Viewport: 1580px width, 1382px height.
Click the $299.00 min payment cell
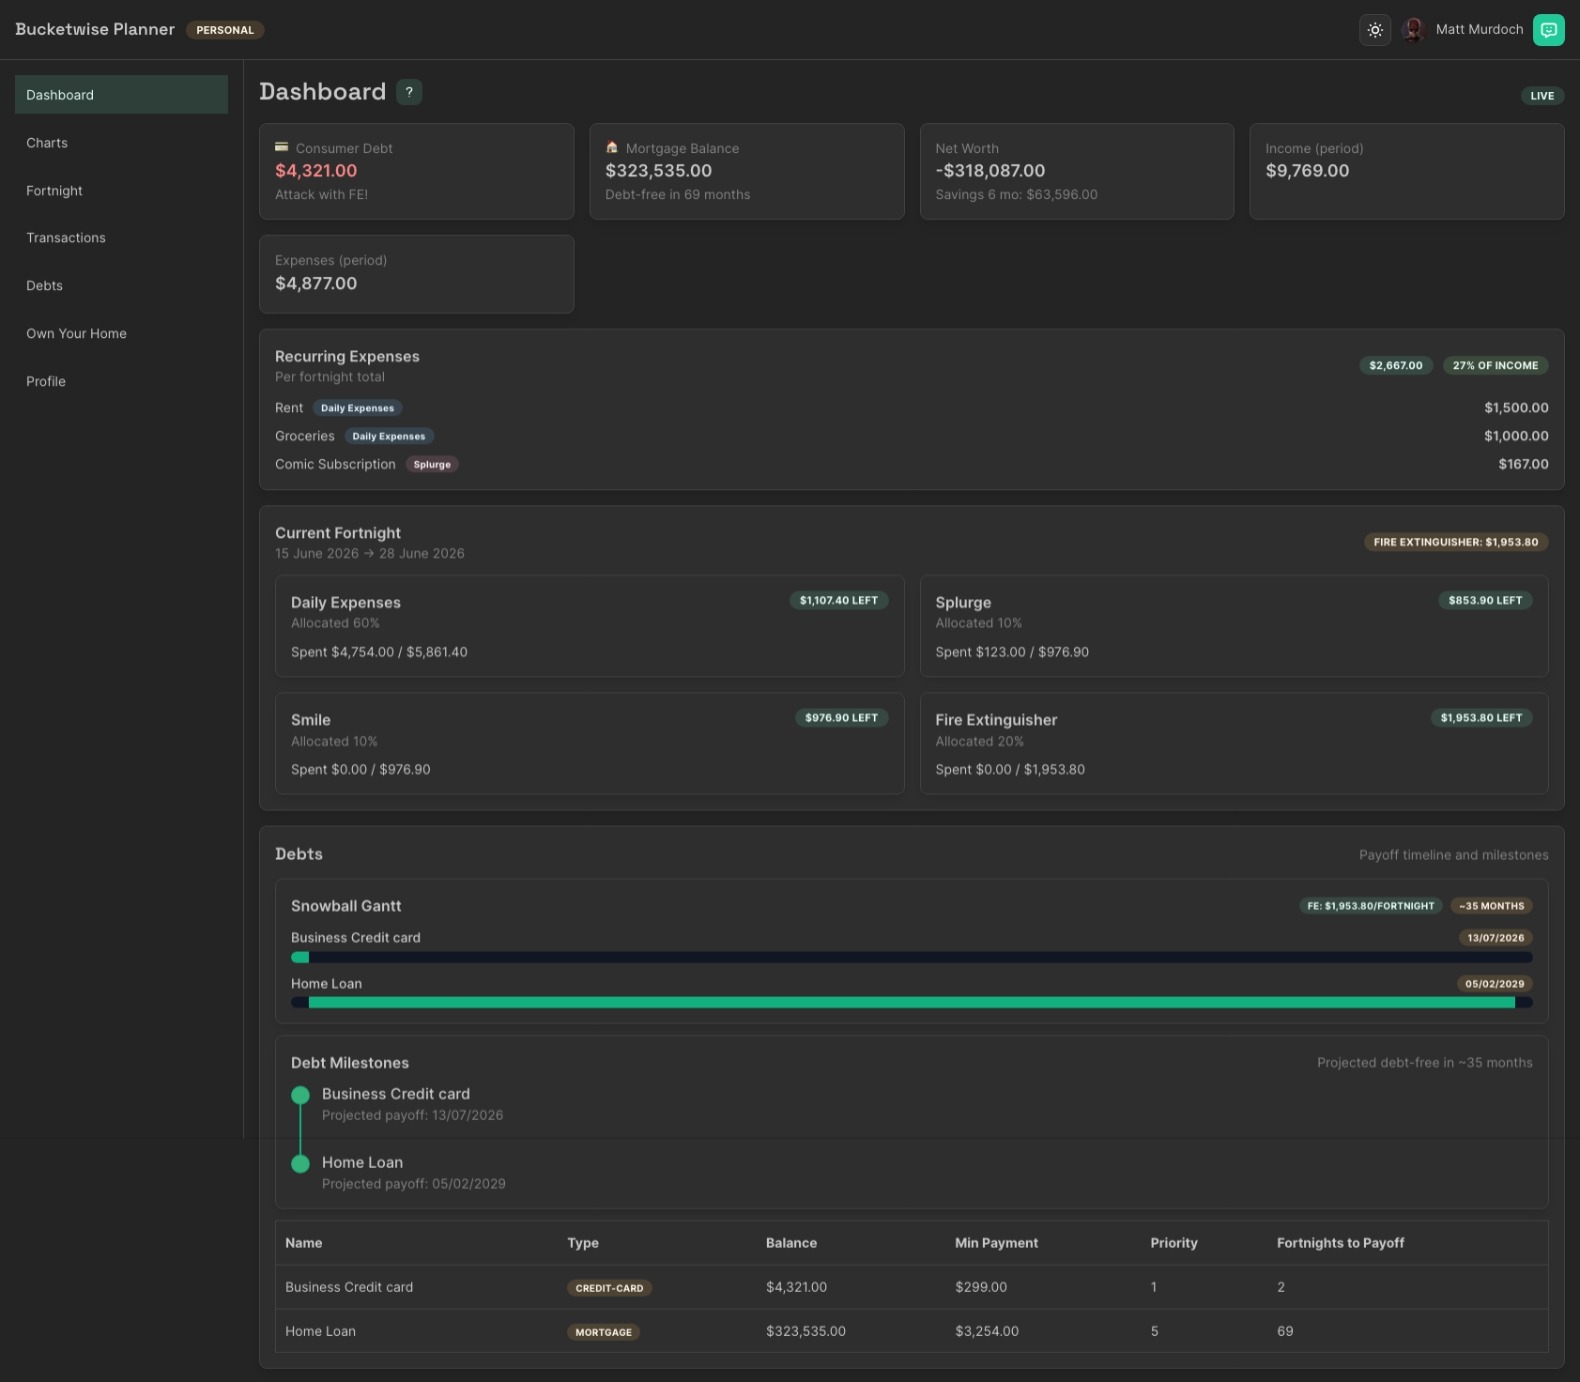tap(981, 1287)
